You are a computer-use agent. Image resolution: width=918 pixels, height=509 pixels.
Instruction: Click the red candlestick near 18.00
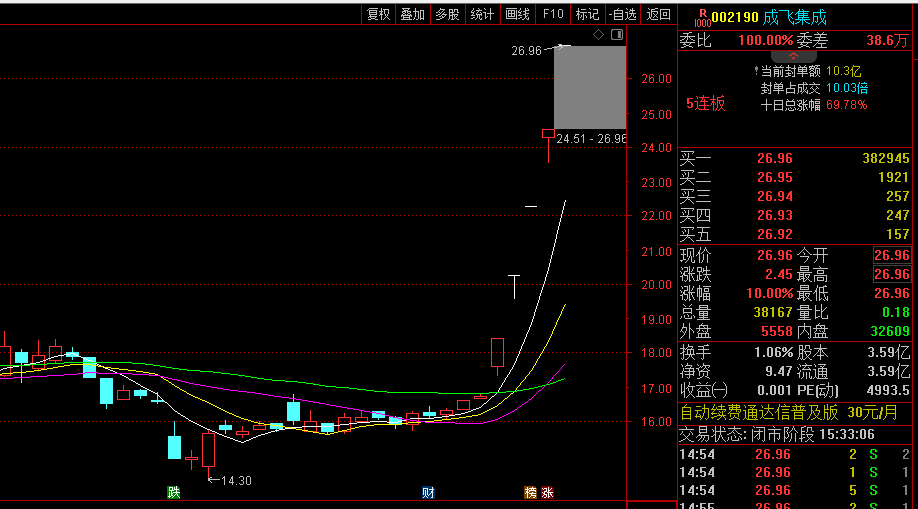[497, 356]
